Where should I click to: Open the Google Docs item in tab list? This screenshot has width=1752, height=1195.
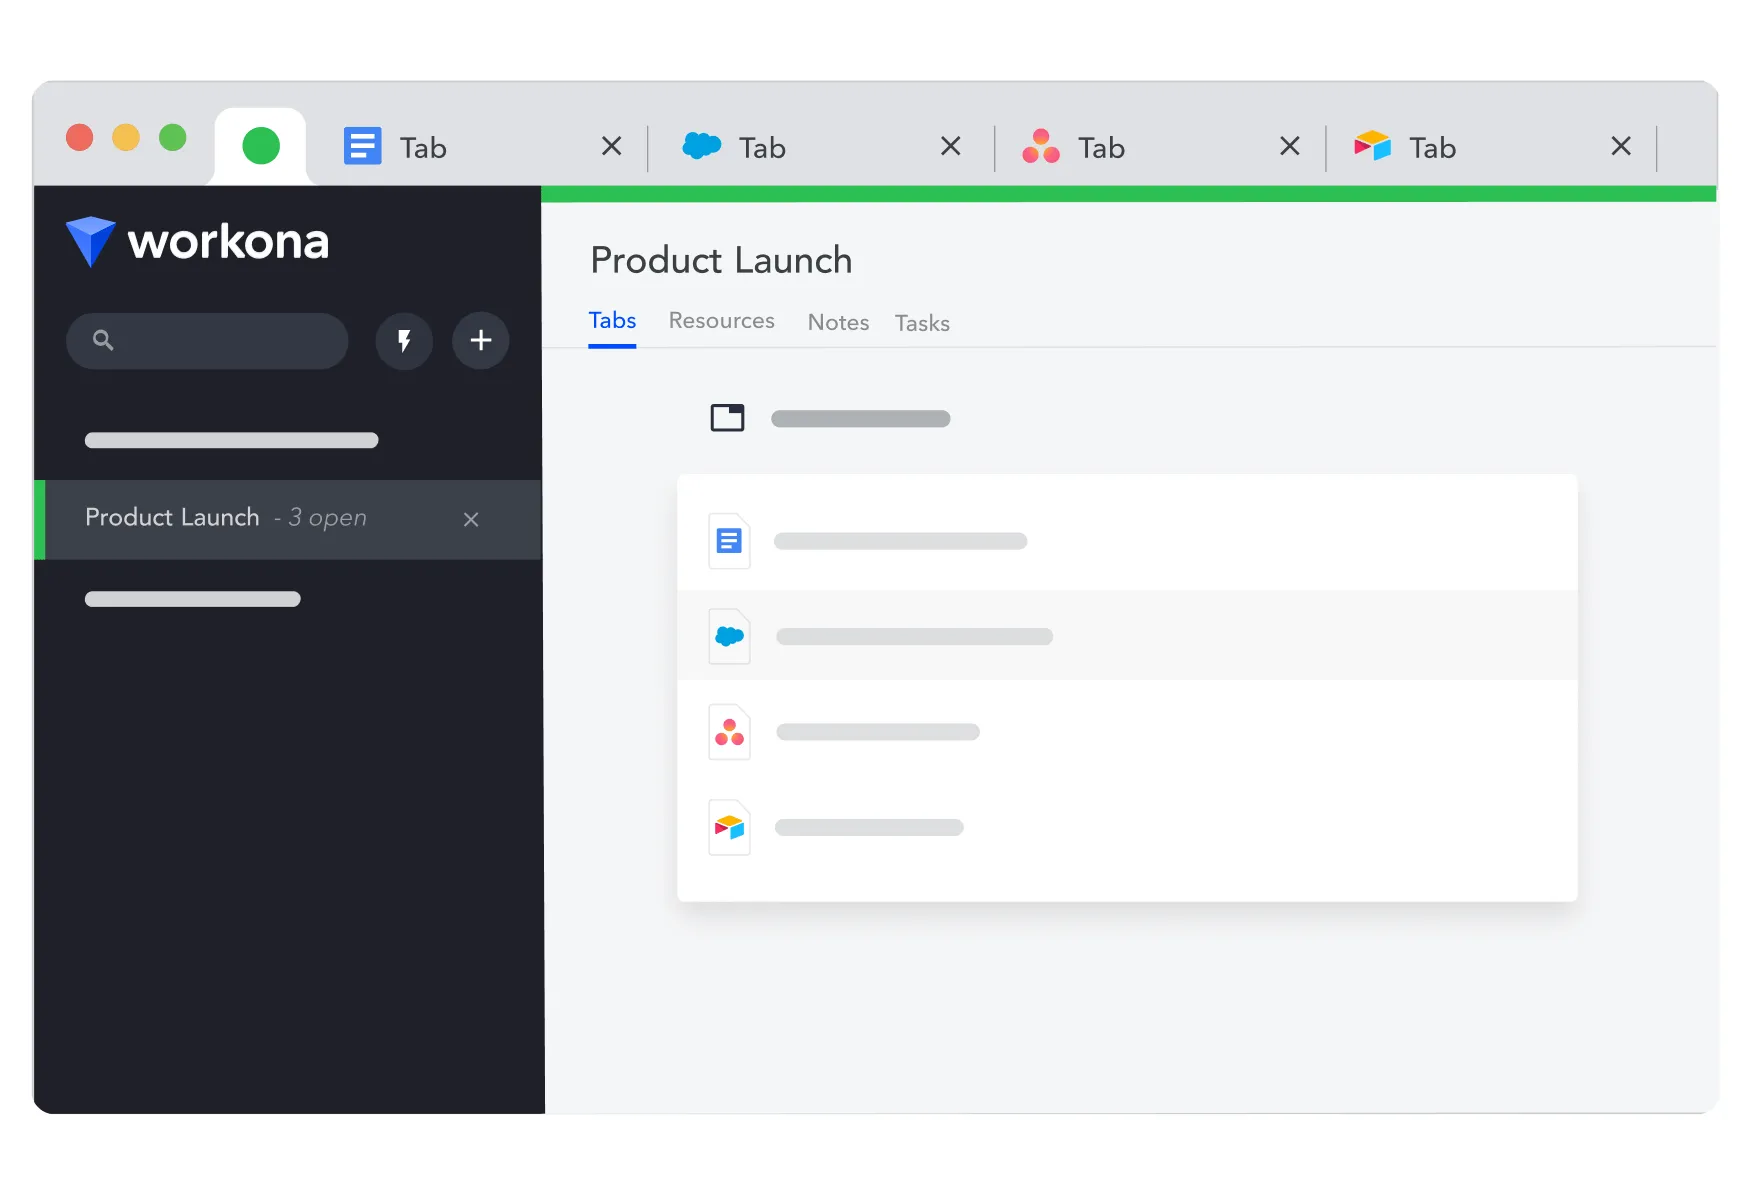(1127, 541)
